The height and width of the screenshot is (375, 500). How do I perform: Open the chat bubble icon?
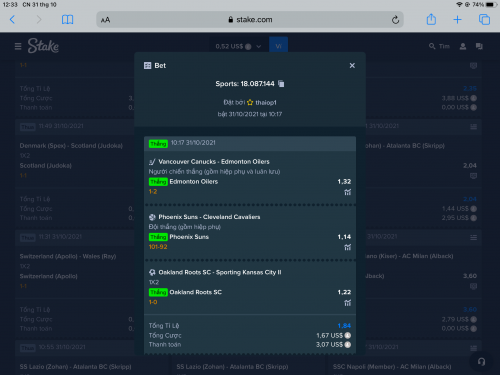[x=479, y=46]
